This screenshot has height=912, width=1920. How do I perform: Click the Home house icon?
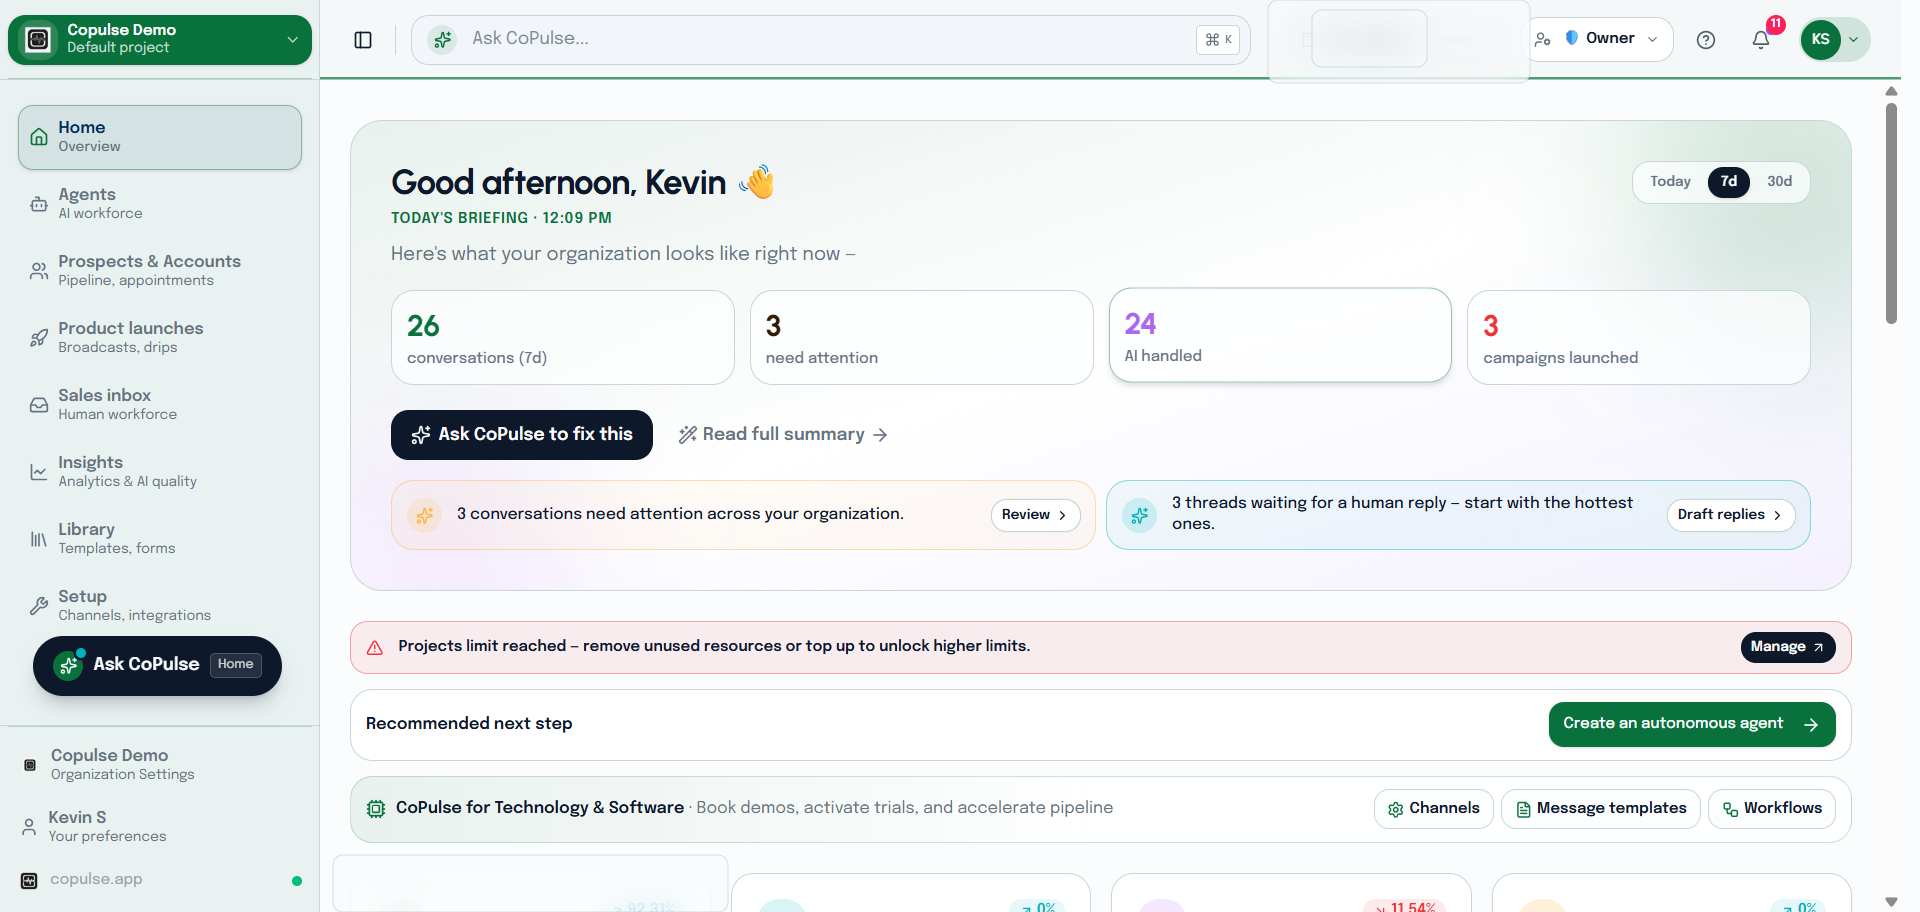[39, 137]
